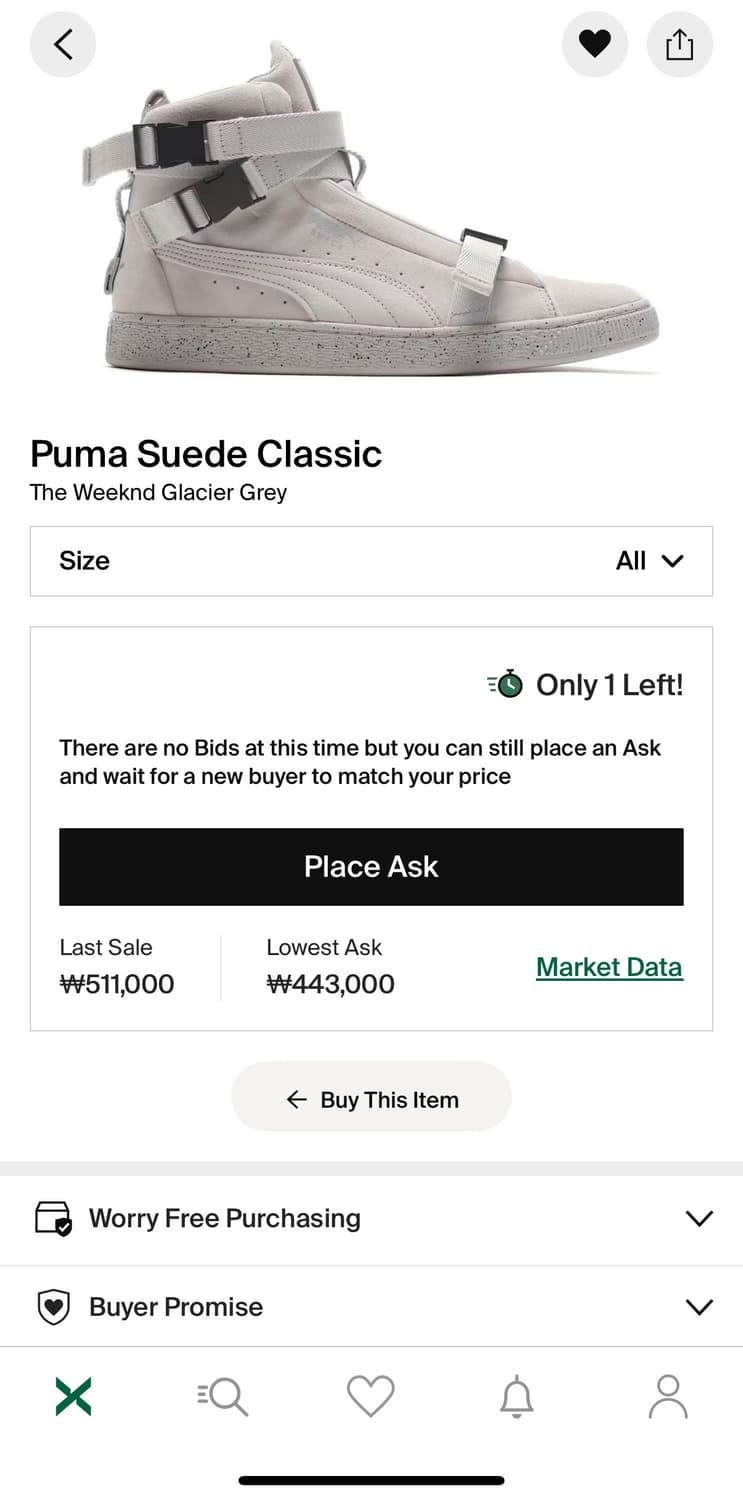The width and height of the screenshot is (743, 1500).
Task: Tap the share icon
Action: pyautogui.click(x=679, y=44)
